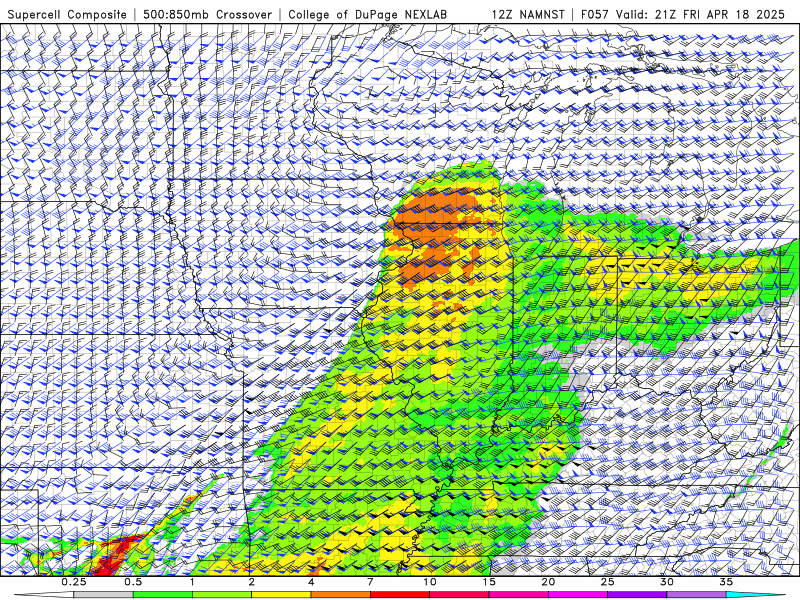Click the '1' legend label

coord(192,582)
